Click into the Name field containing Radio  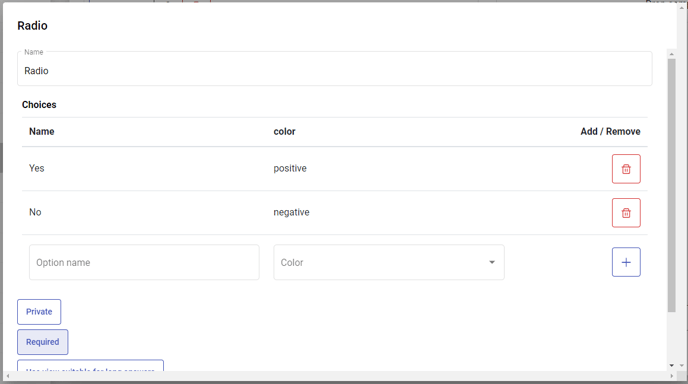point(335,69)
